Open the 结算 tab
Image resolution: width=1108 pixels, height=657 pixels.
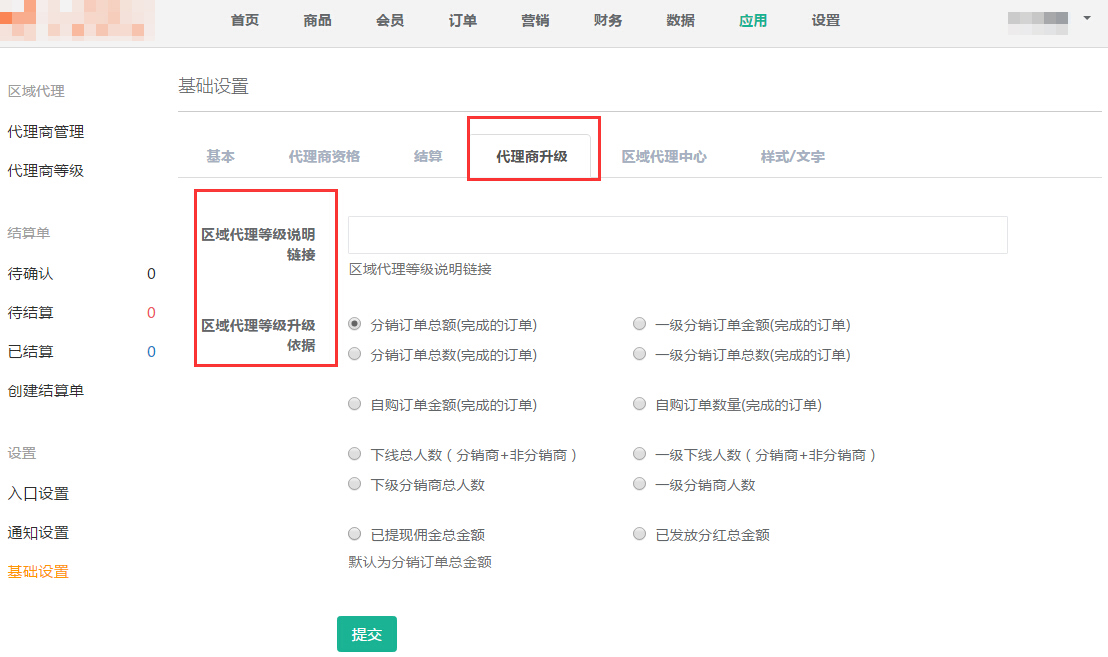tap(428, 156)
